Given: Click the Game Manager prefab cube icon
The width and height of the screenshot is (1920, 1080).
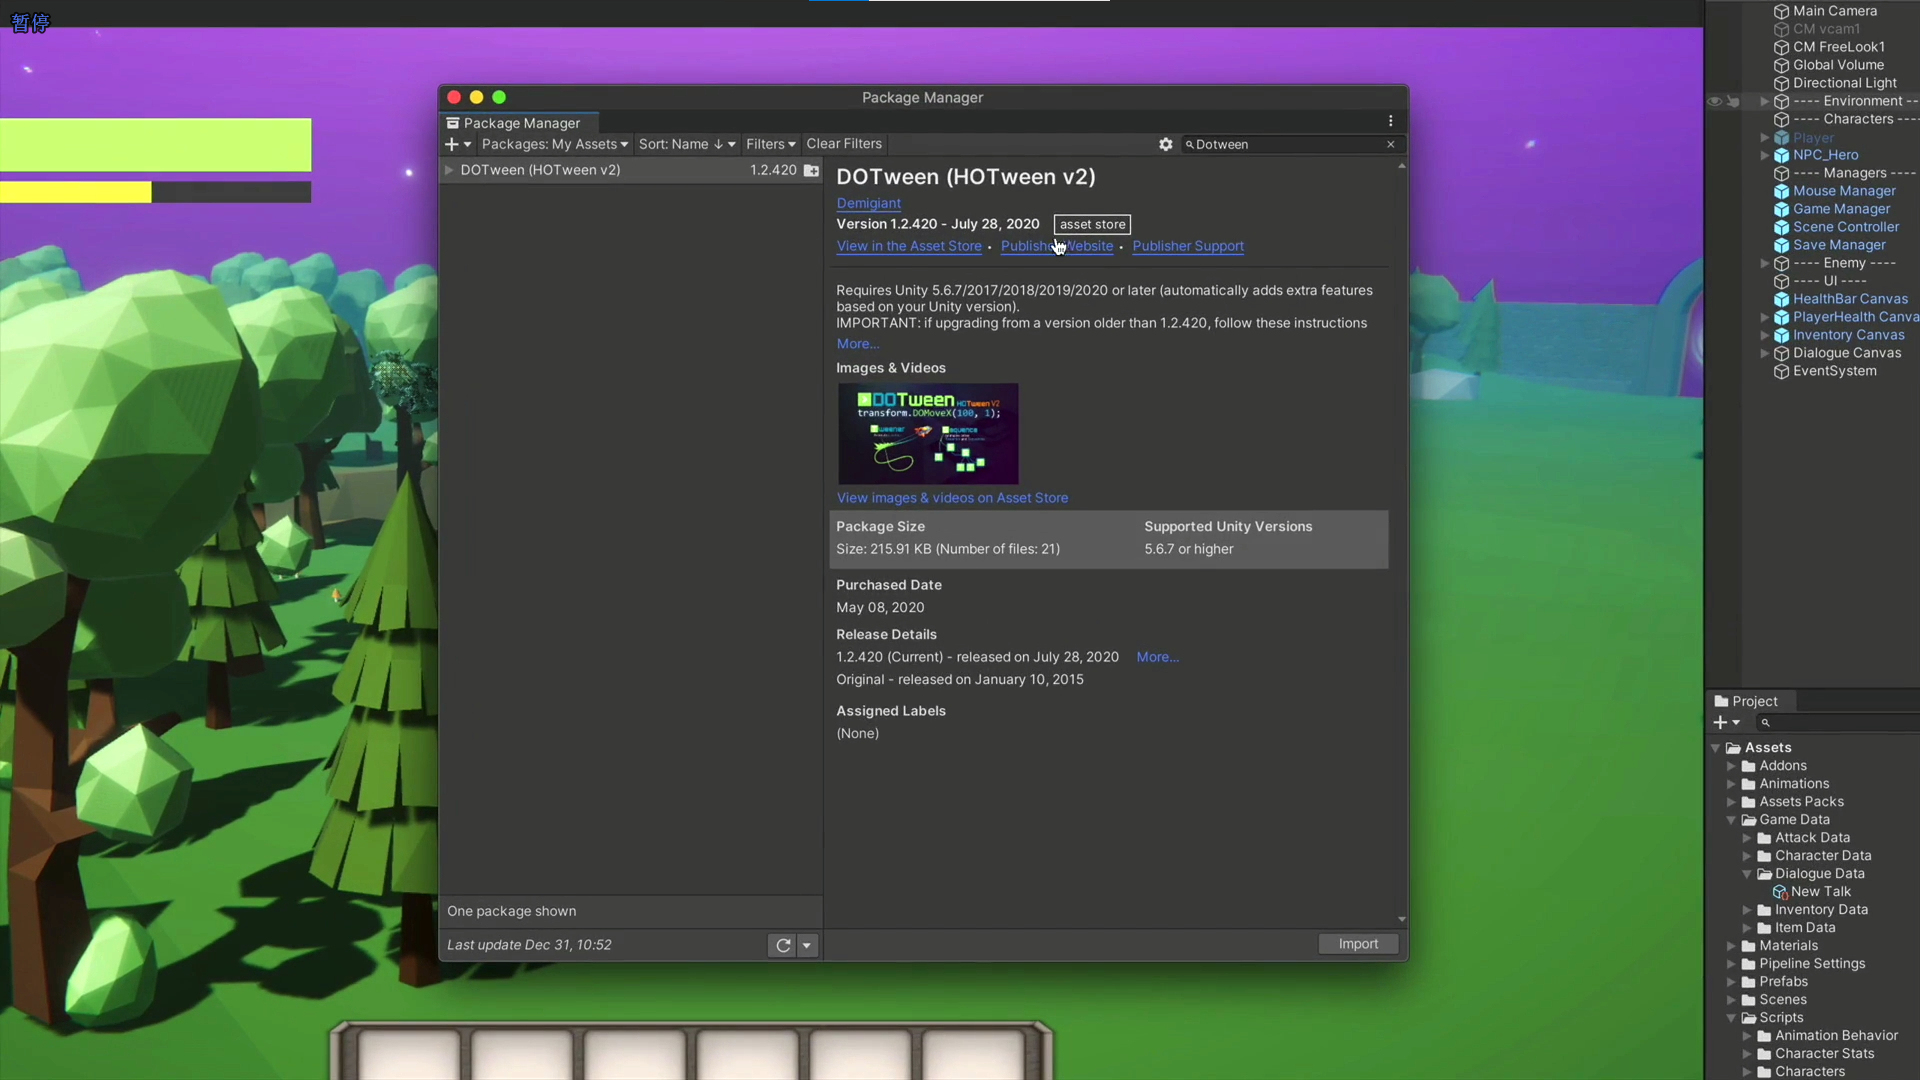Looking at the screenshot, I should (1781, 209).
